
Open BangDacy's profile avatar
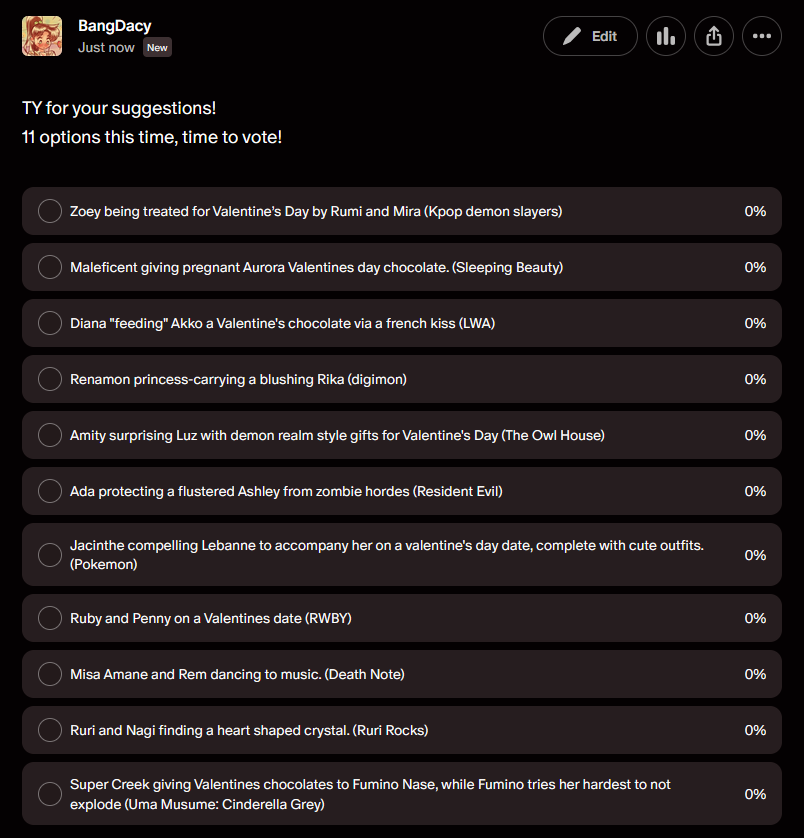click(x=42, y=36)
